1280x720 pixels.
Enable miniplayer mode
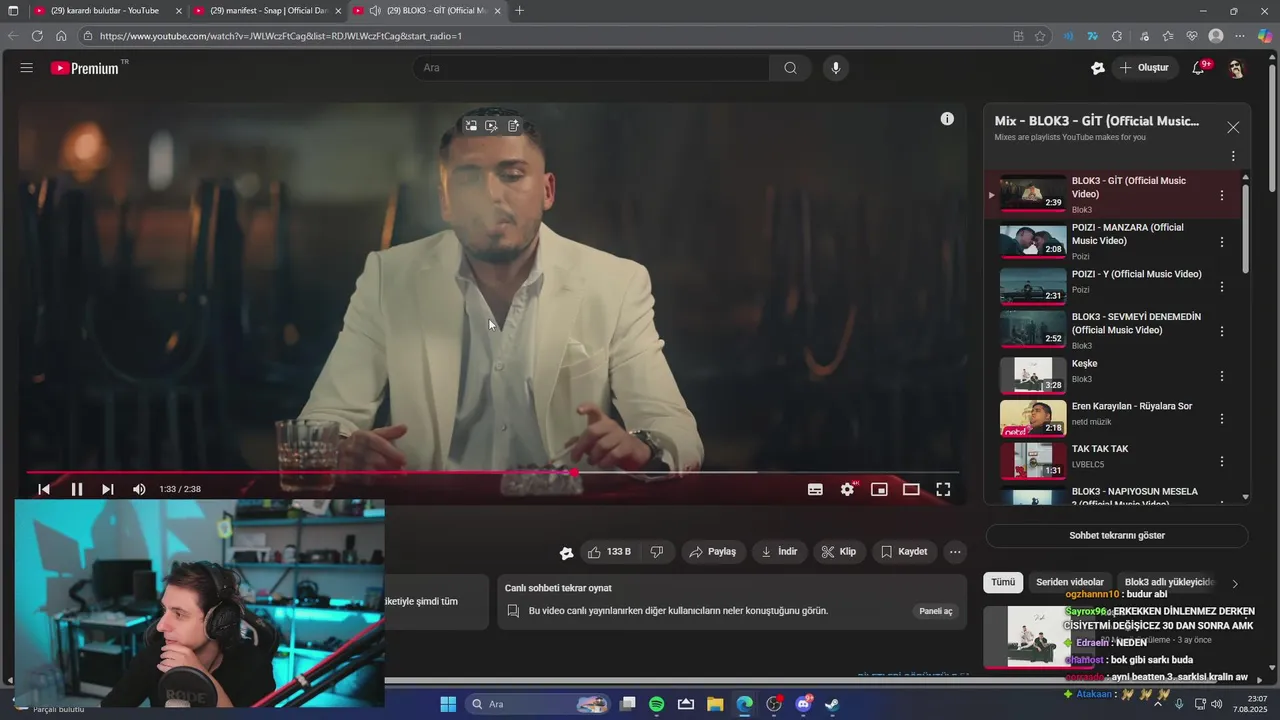(x=879, y=489)
